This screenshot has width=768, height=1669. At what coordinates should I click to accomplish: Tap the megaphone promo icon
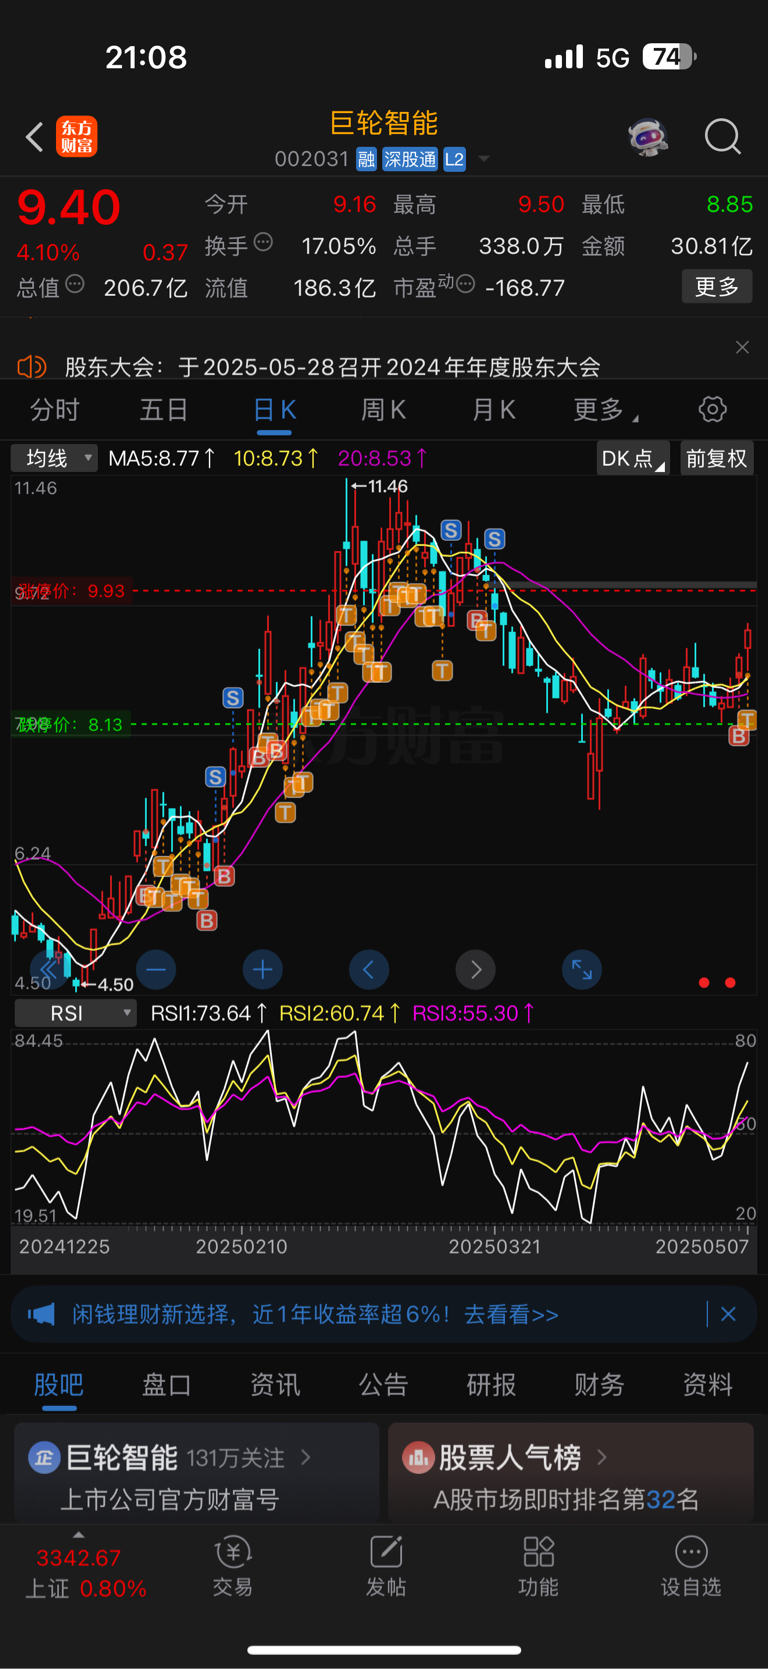(x=41, y=1314)
